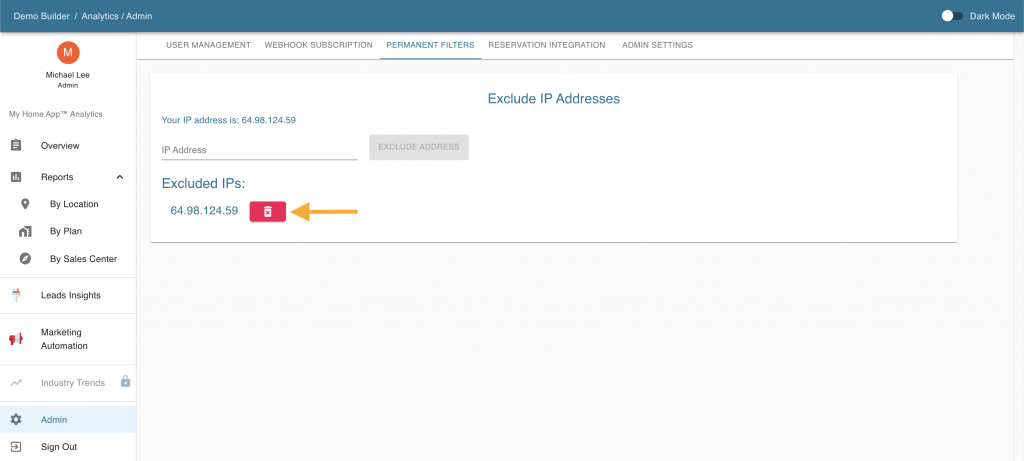Click the Admin gear icon
This screenshot has width=1024, height=461.
tap(16, 420)
